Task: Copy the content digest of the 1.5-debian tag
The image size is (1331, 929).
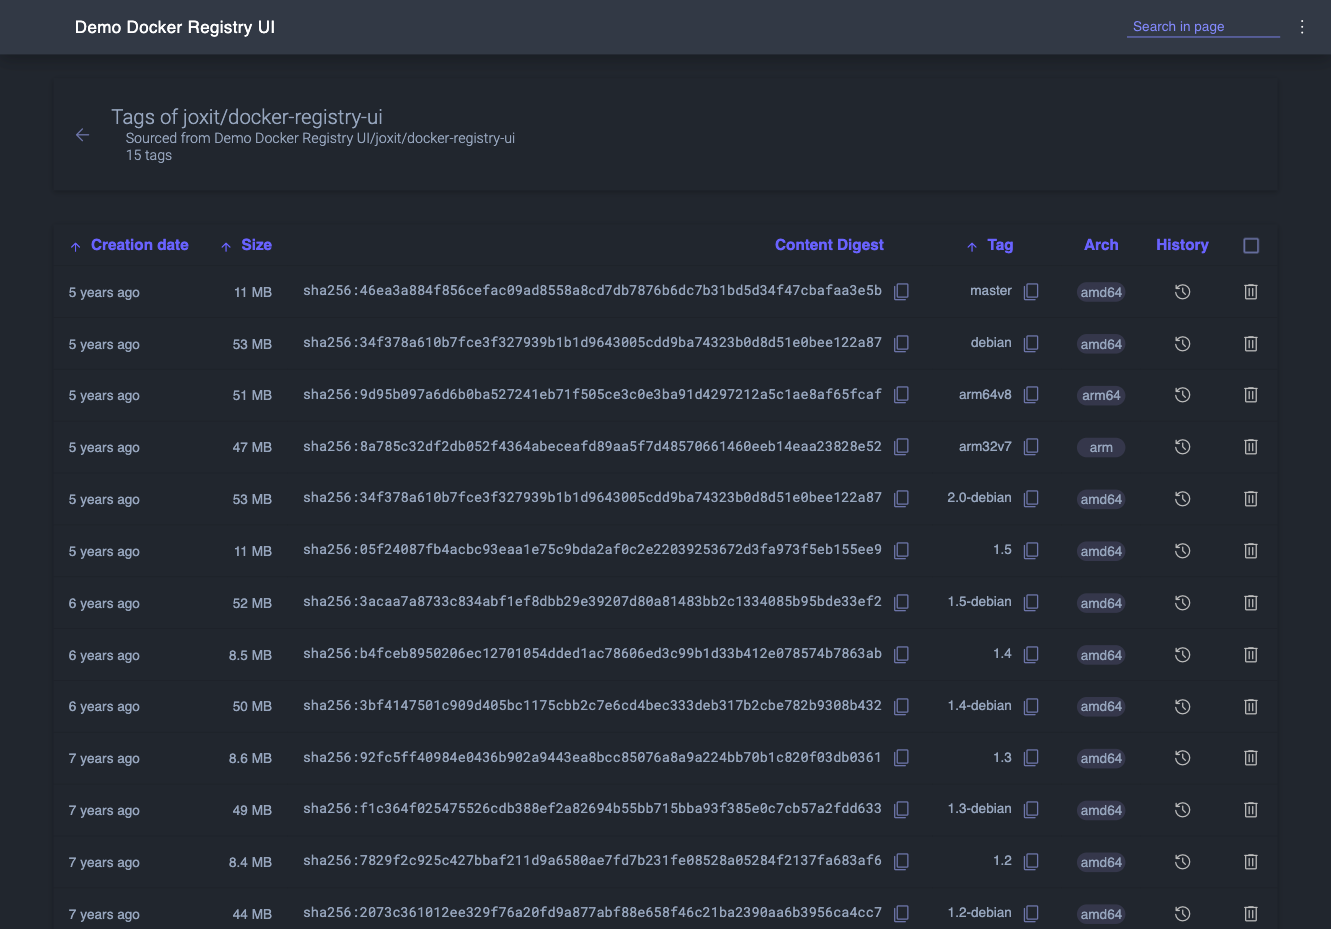Action: pos(901,602)
